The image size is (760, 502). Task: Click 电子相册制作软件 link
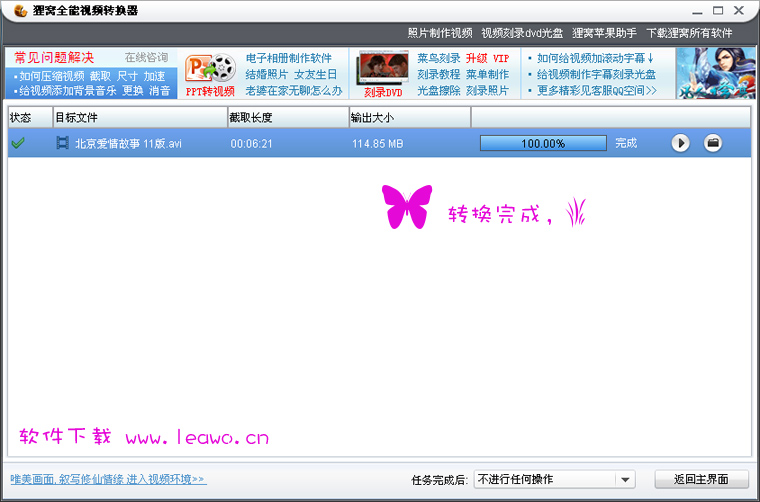coord(289,58)
